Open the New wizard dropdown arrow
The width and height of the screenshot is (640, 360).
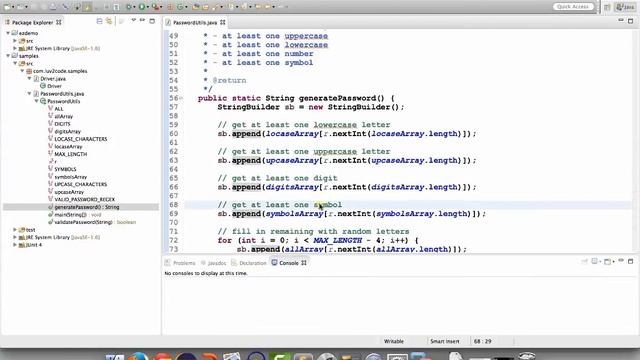click(x=13, y=7)
